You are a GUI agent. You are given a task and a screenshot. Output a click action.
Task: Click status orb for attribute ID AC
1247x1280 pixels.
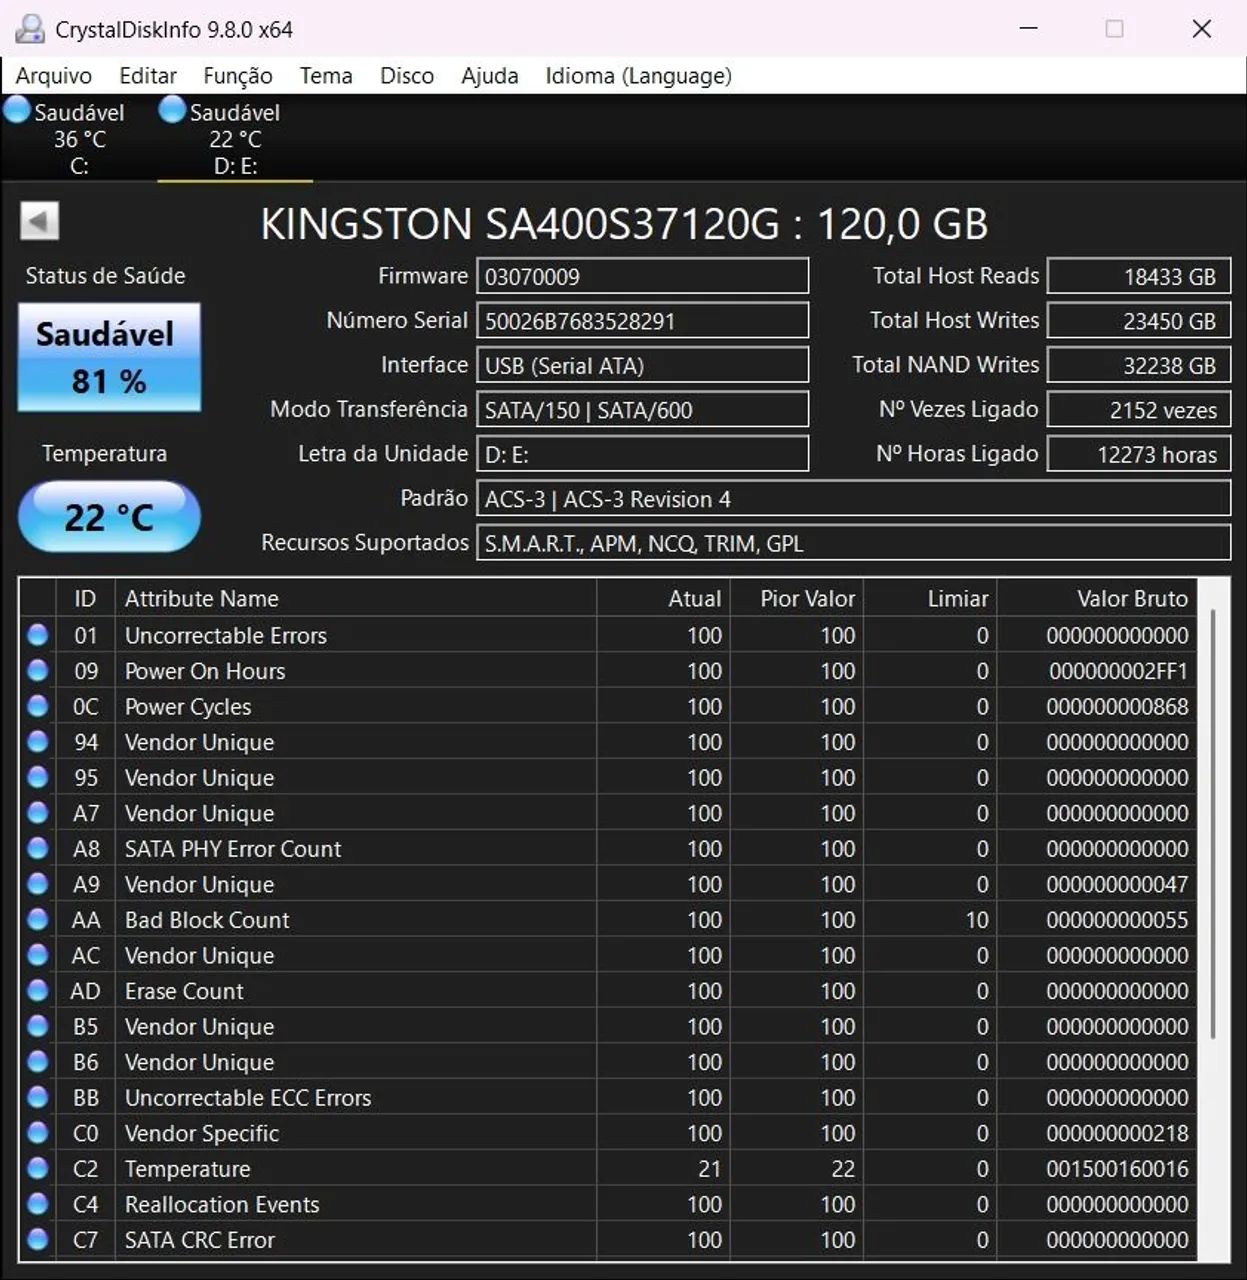tap(38, 955)
